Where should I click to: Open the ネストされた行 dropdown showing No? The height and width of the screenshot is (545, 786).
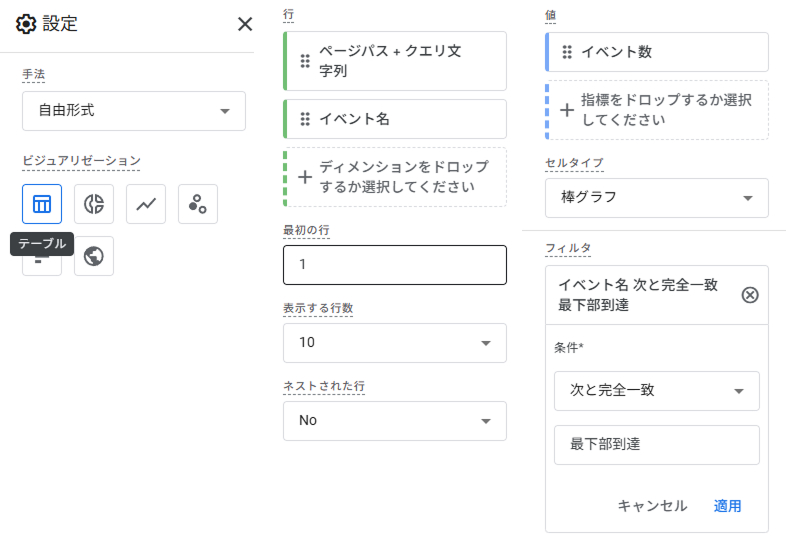point(395,421)
